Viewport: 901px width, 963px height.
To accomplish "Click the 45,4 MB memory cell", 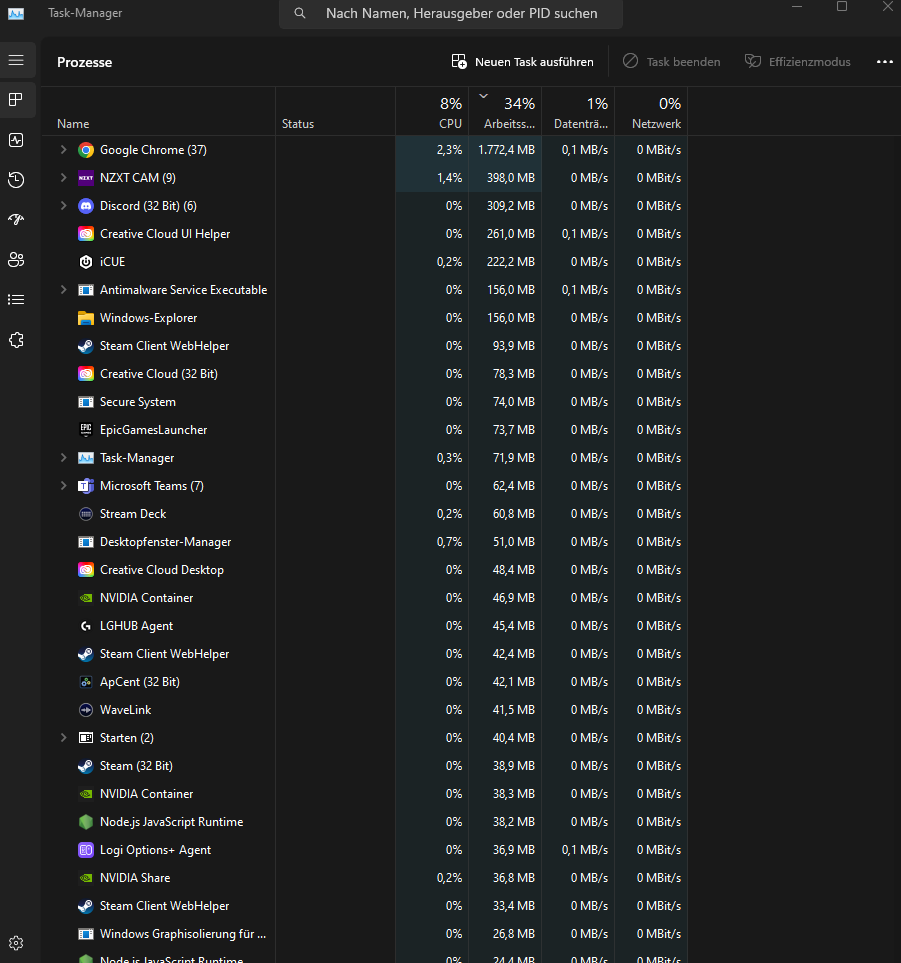I will 505,626.
